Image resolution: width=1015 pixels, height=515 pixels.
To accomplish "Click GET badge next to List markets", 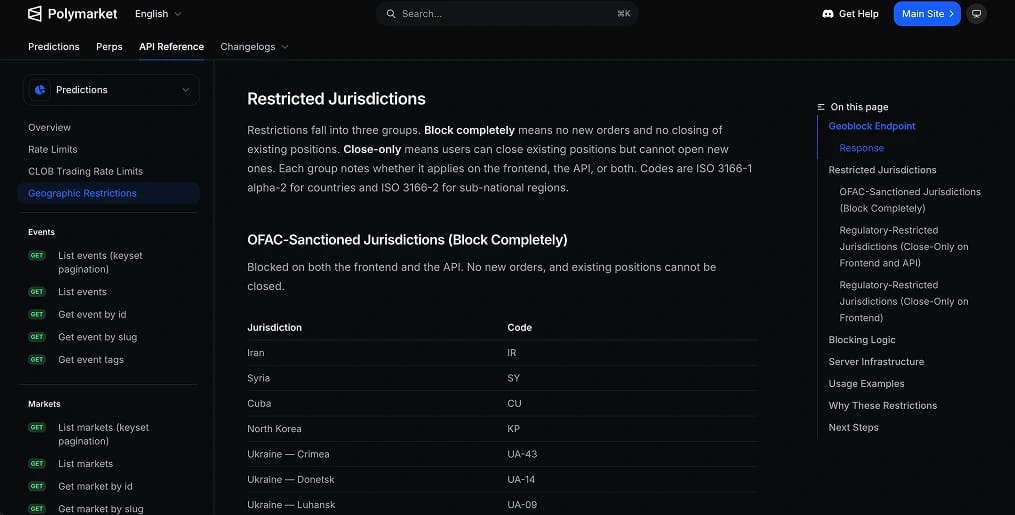I will pos(37,464).
